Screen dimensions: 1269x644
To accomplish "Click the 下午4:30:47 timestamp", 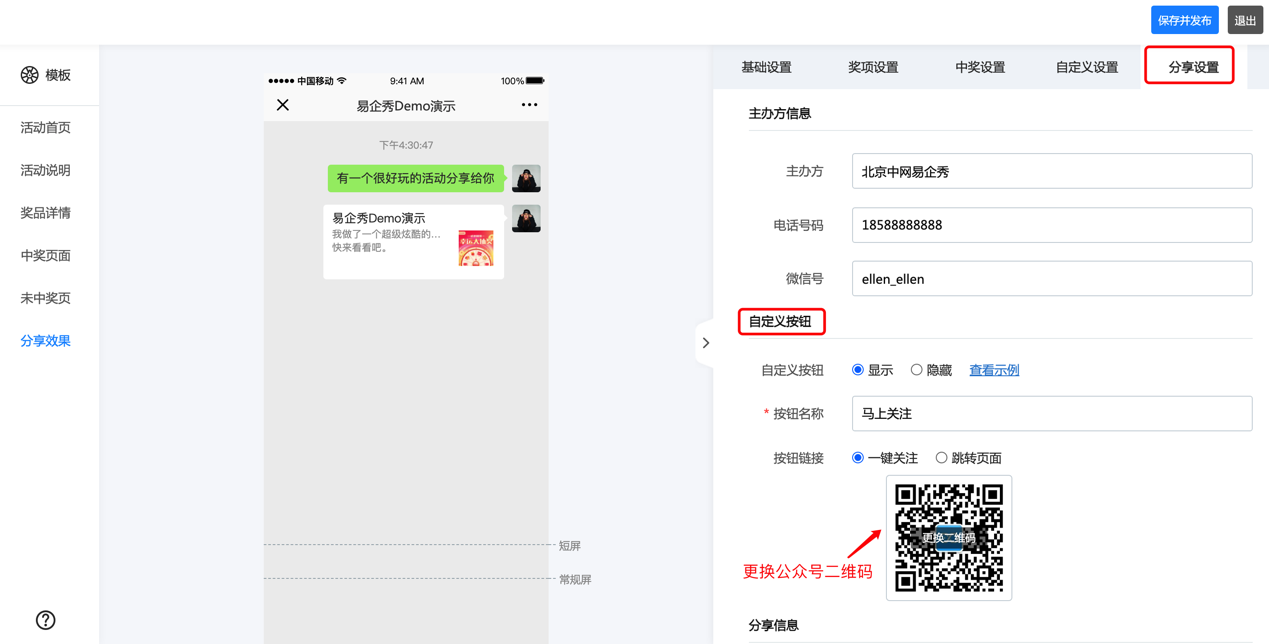I will [x=406, y=145].
